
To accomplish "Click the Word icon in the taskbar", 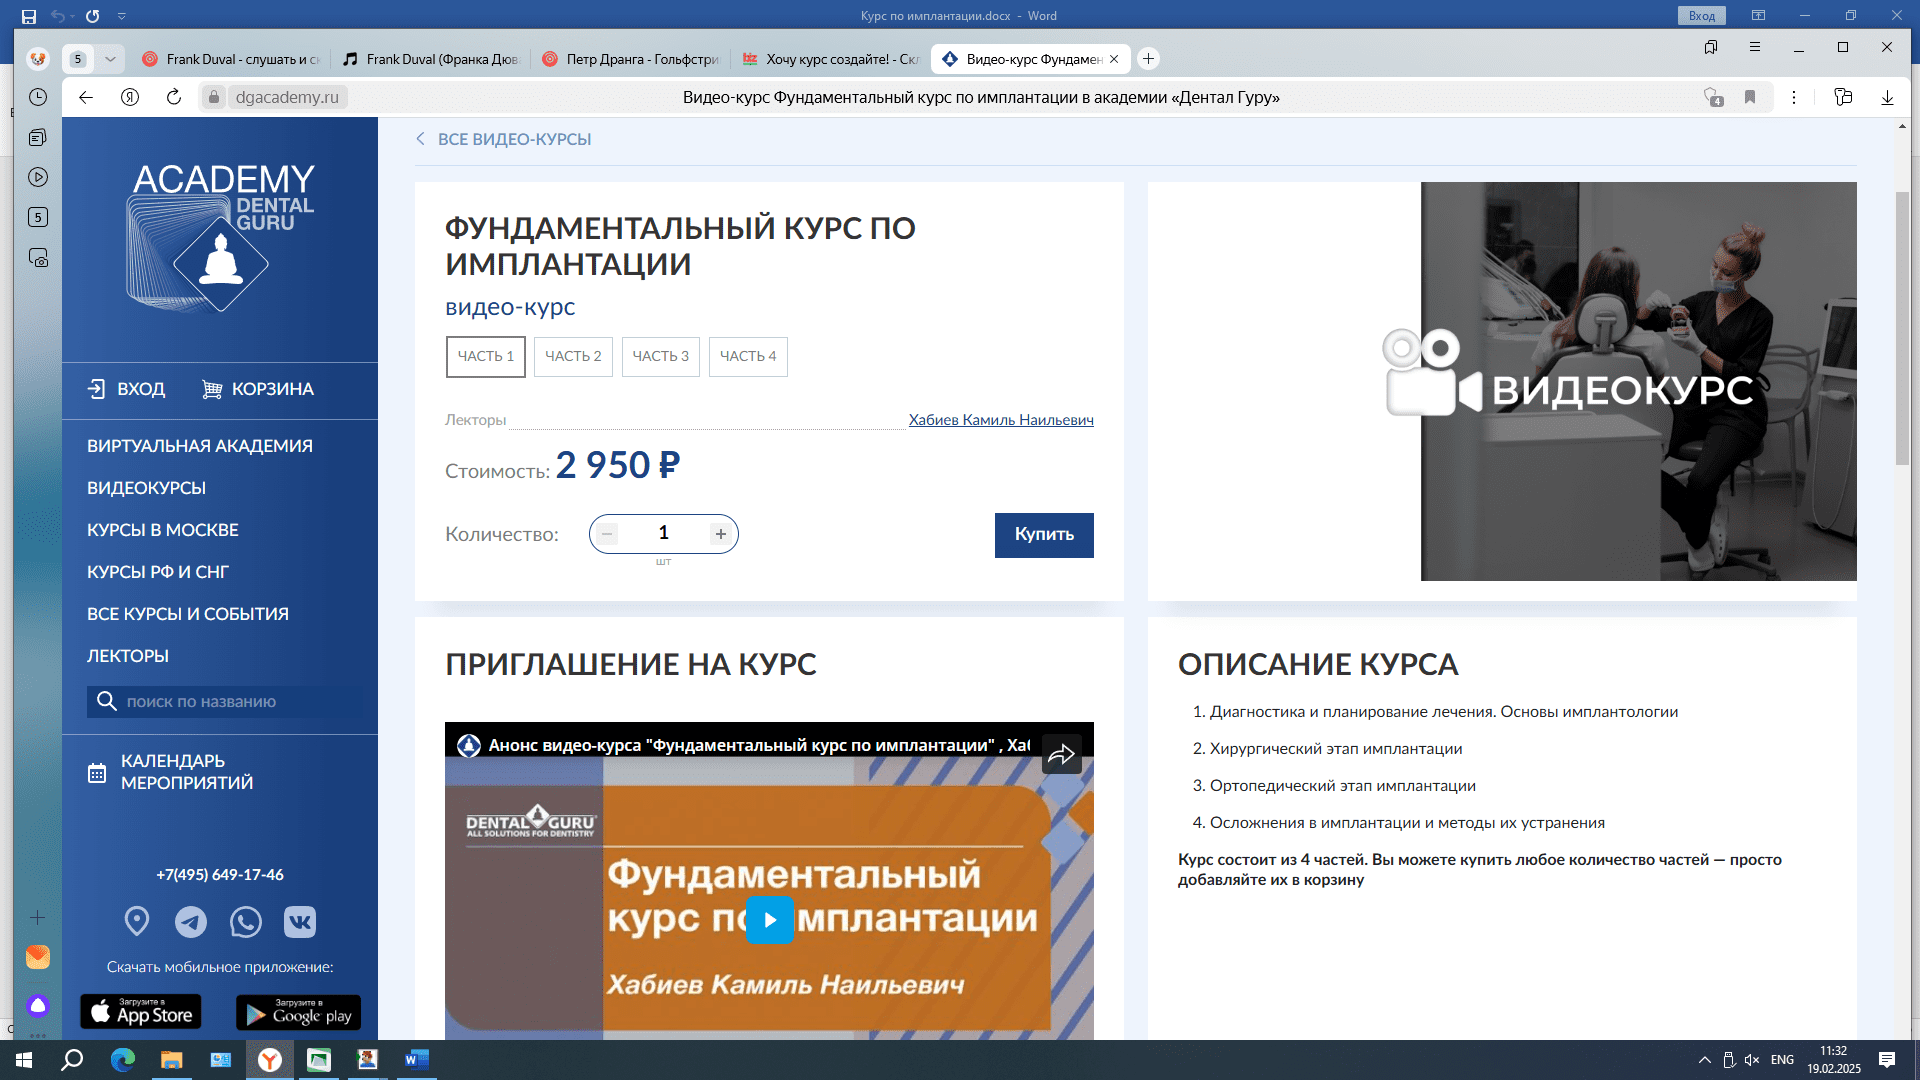I will pos(416,1060).
